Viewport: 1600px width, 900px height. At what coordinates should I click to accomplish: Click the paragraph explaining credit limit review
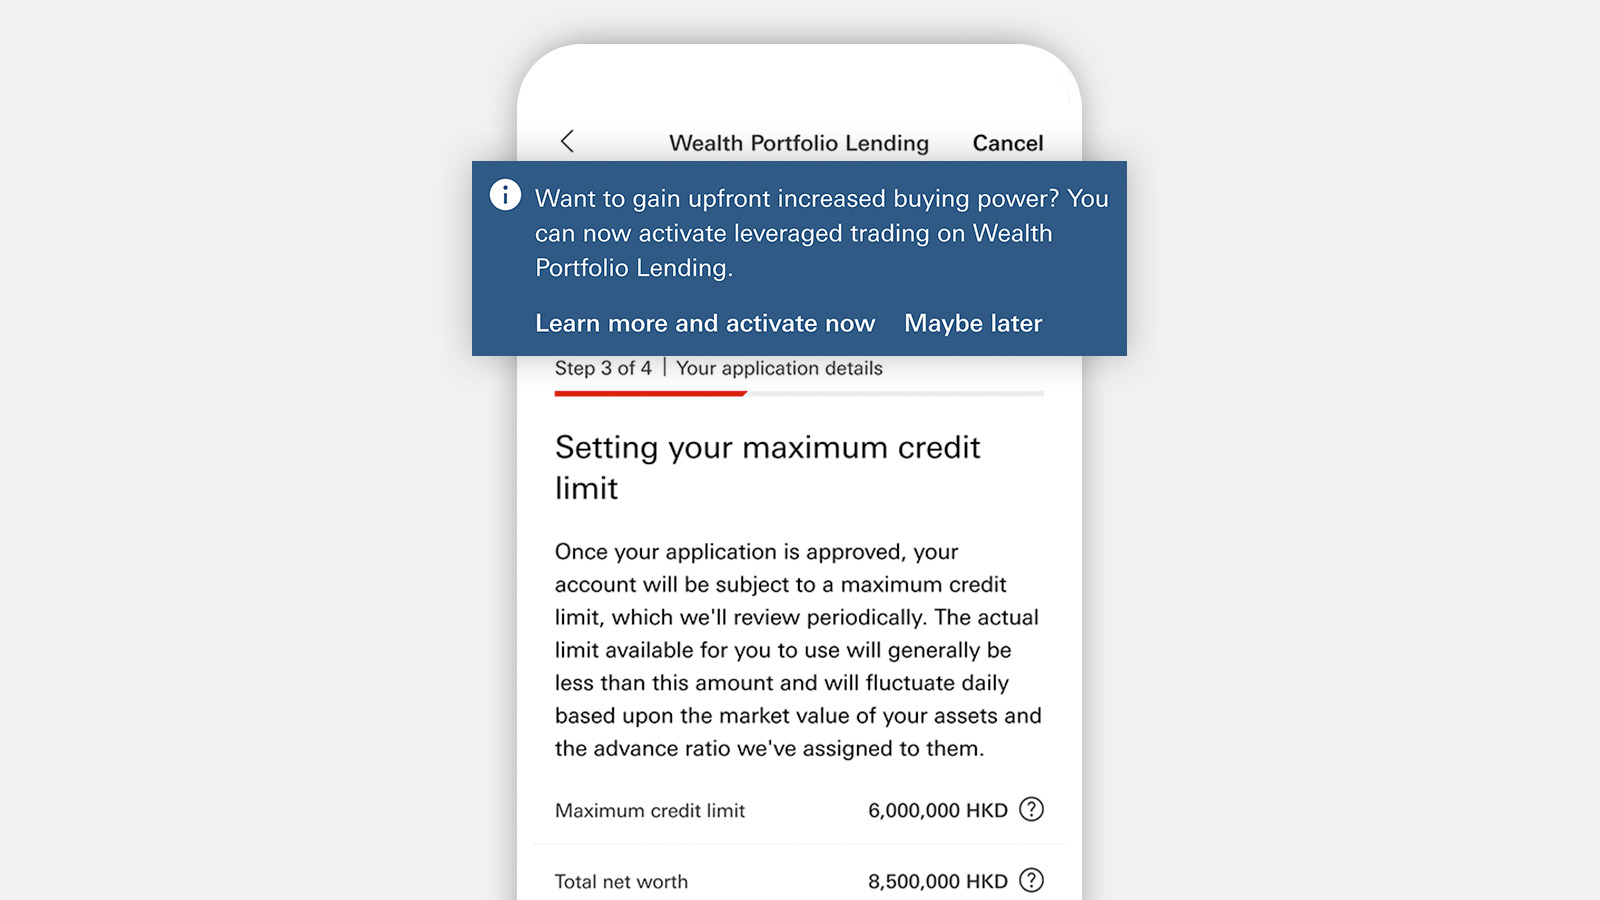pyautogui.click(x=798, y=650)
